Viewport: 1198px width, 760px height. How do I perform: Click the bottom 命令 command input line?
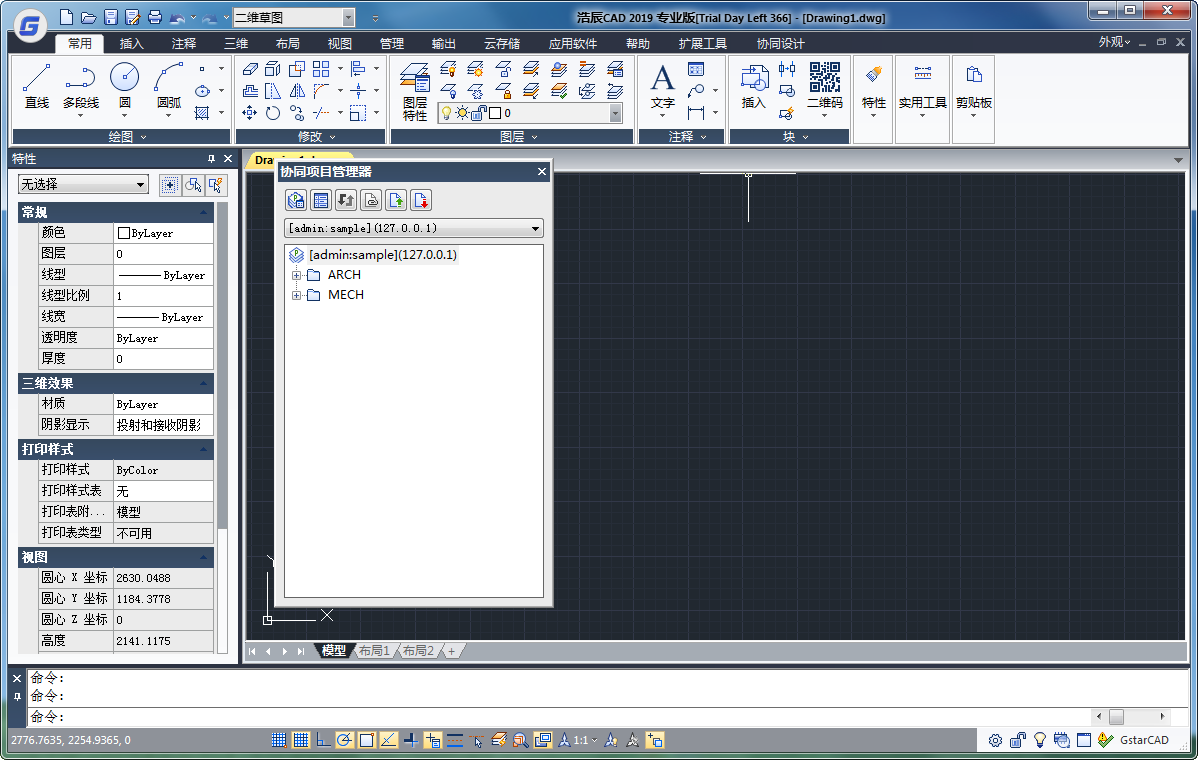(560, 717)
